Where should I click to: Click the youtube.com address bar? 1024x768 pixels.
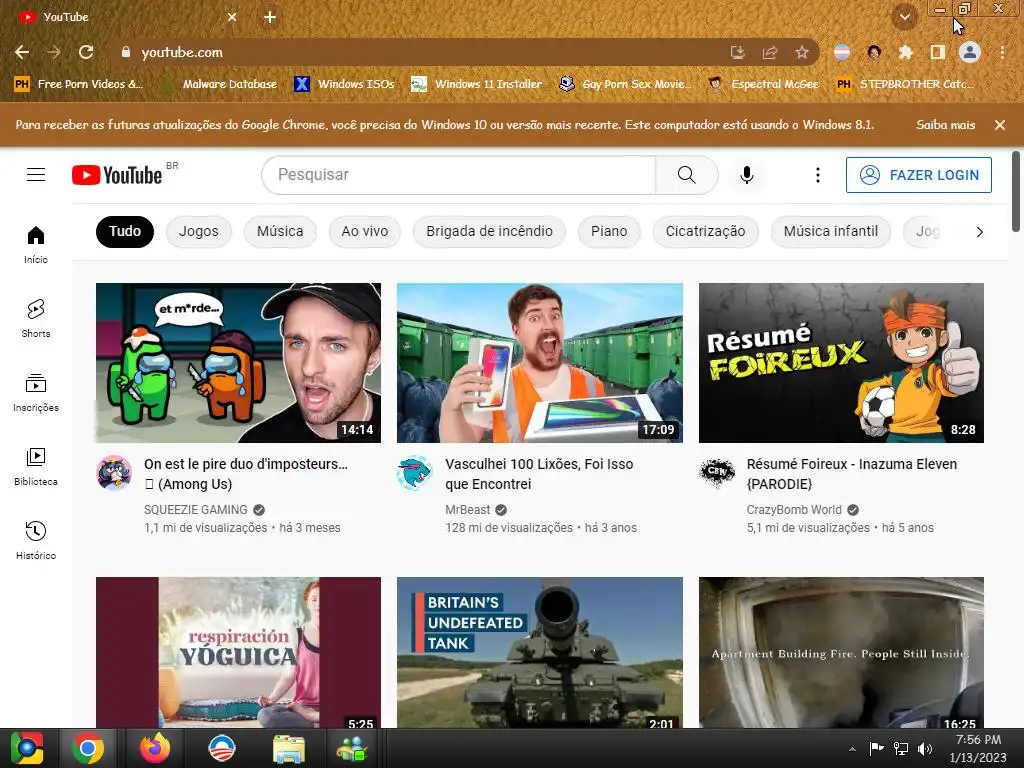coord(418,52)
